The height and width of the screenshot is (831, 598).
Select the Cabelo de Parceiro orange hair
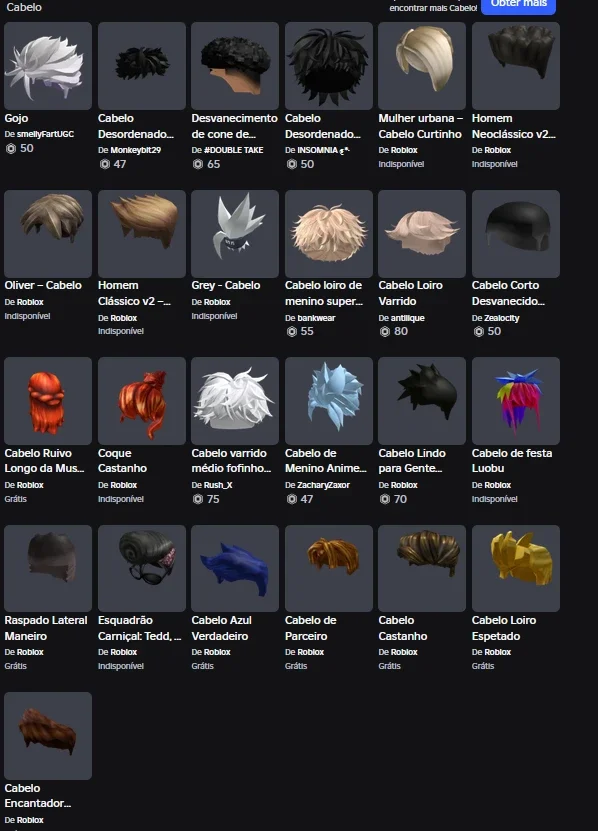point(329,568)
